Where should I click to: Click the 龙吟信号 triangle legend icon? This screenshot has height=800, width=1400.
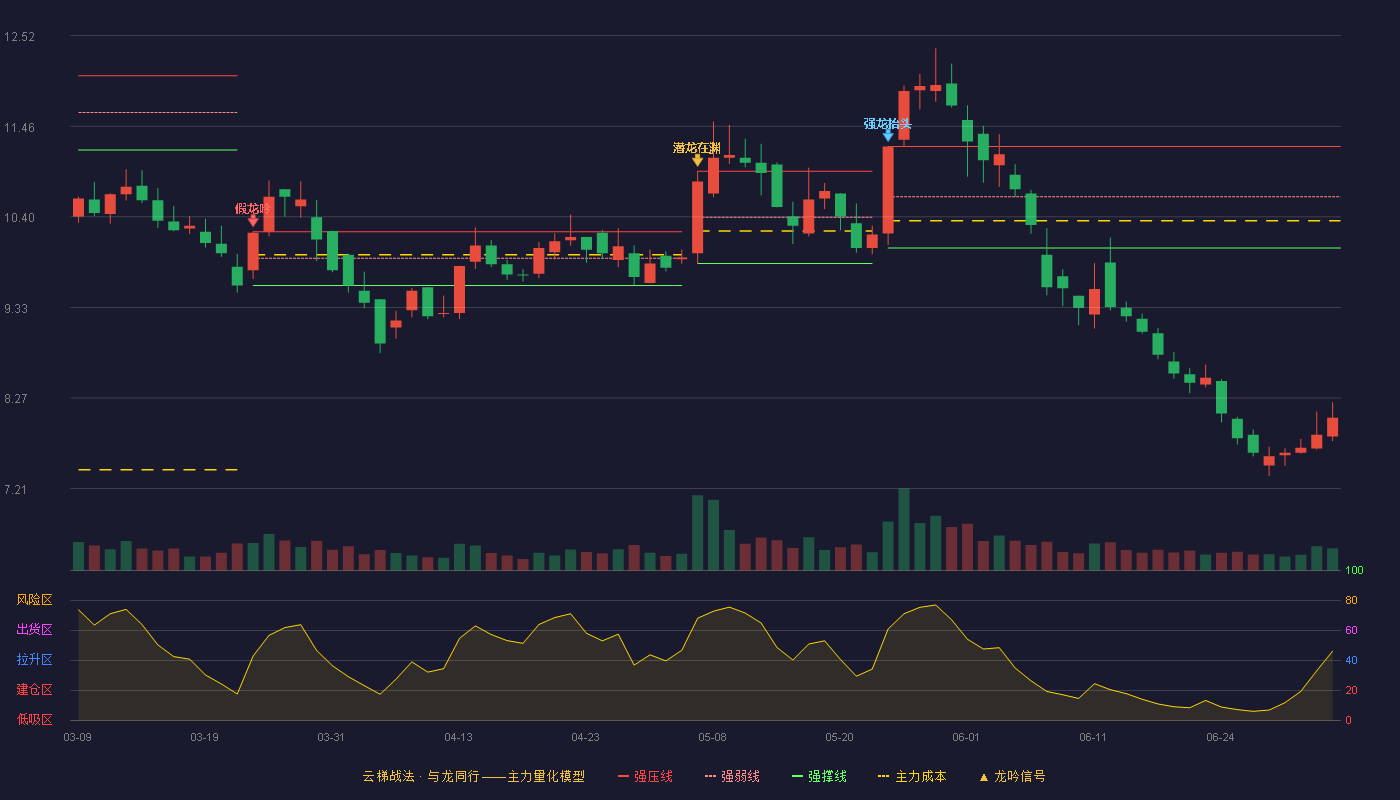click(983, 777)
